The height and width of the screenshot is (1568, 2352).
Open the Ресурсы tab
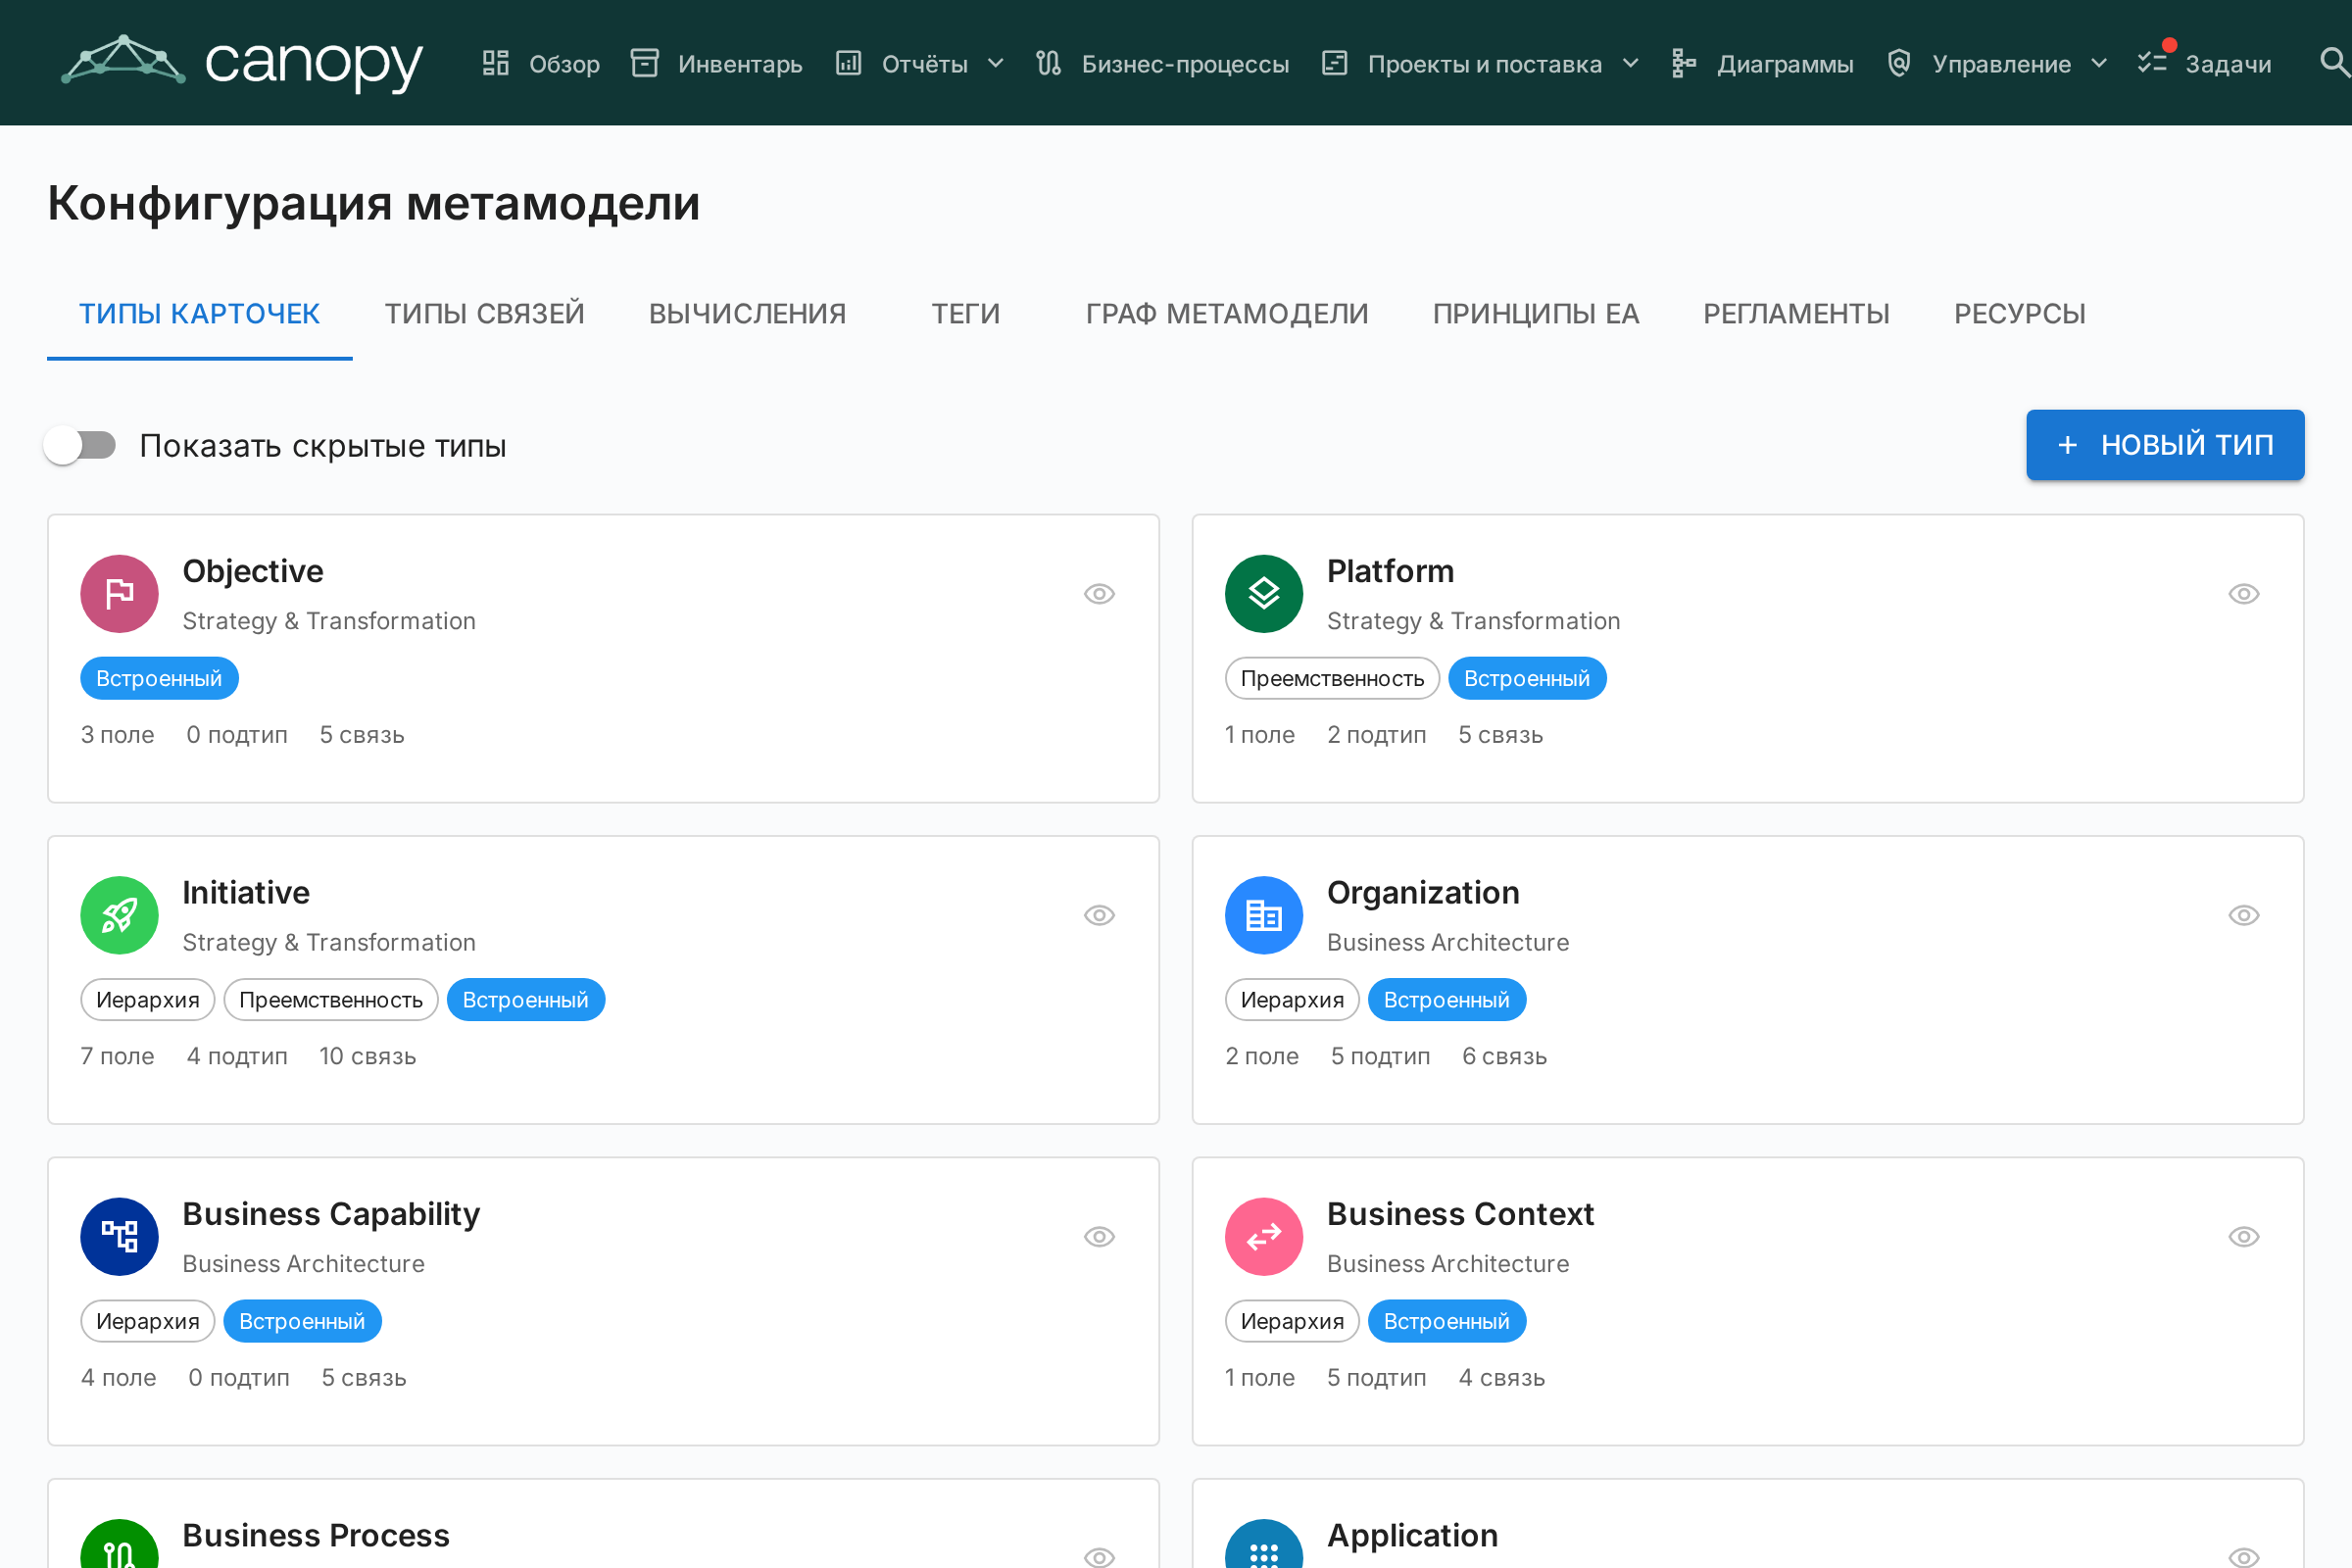(2020, 314)
